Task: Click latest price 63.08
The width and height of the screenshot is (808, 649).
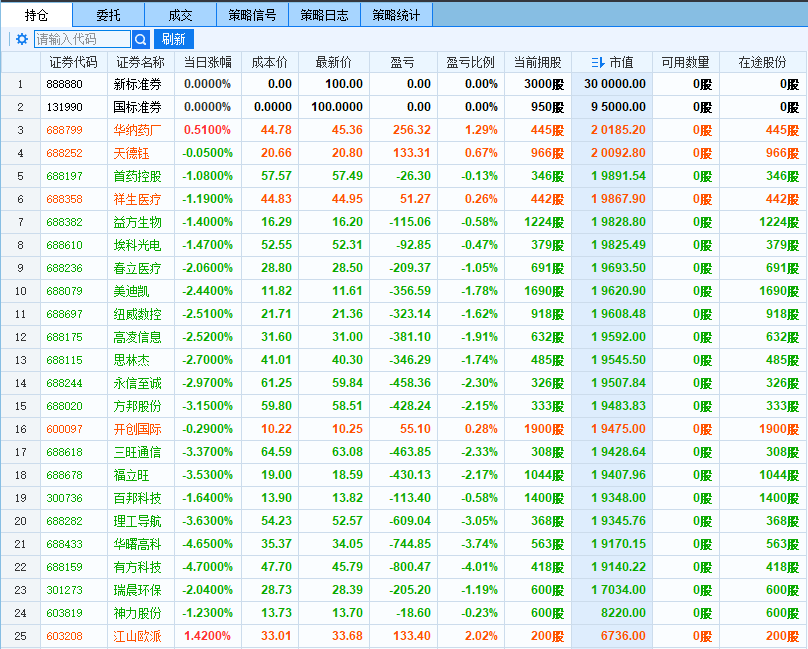Action: tap(347, 452)
